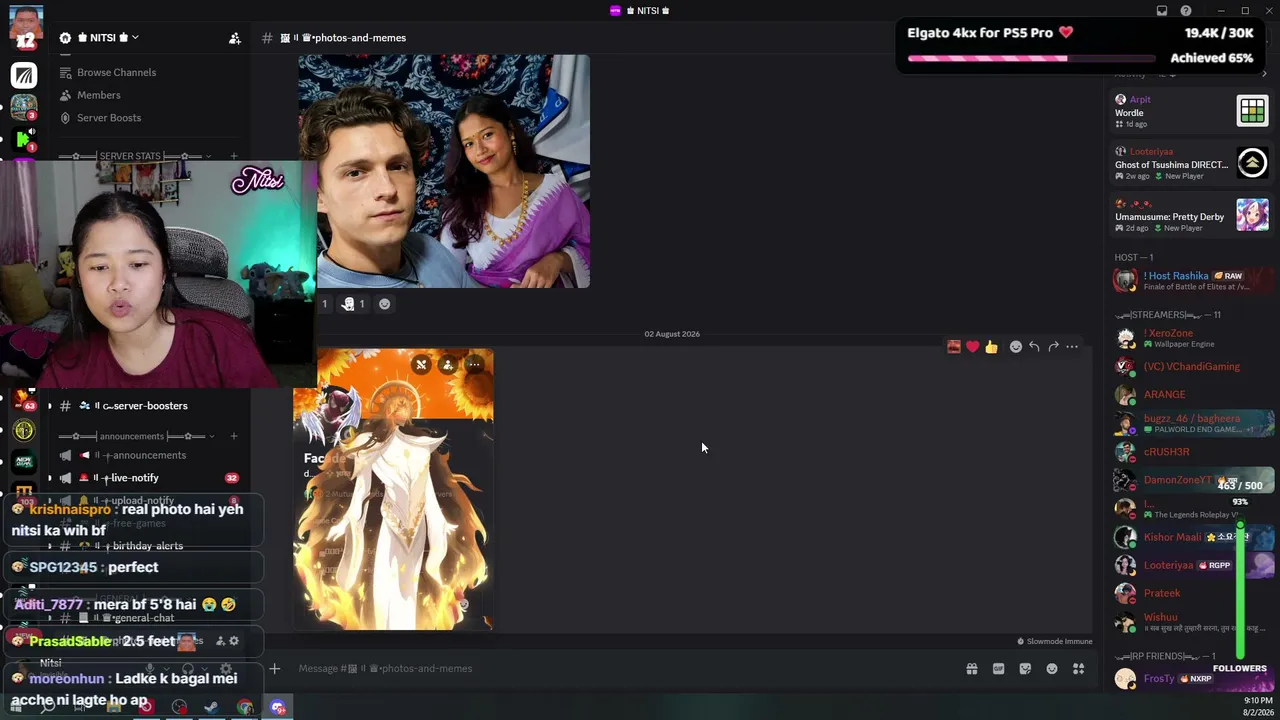Open more options on the profile card
The width and height of the screenshot is (1280, 720).
pos(474,365)
